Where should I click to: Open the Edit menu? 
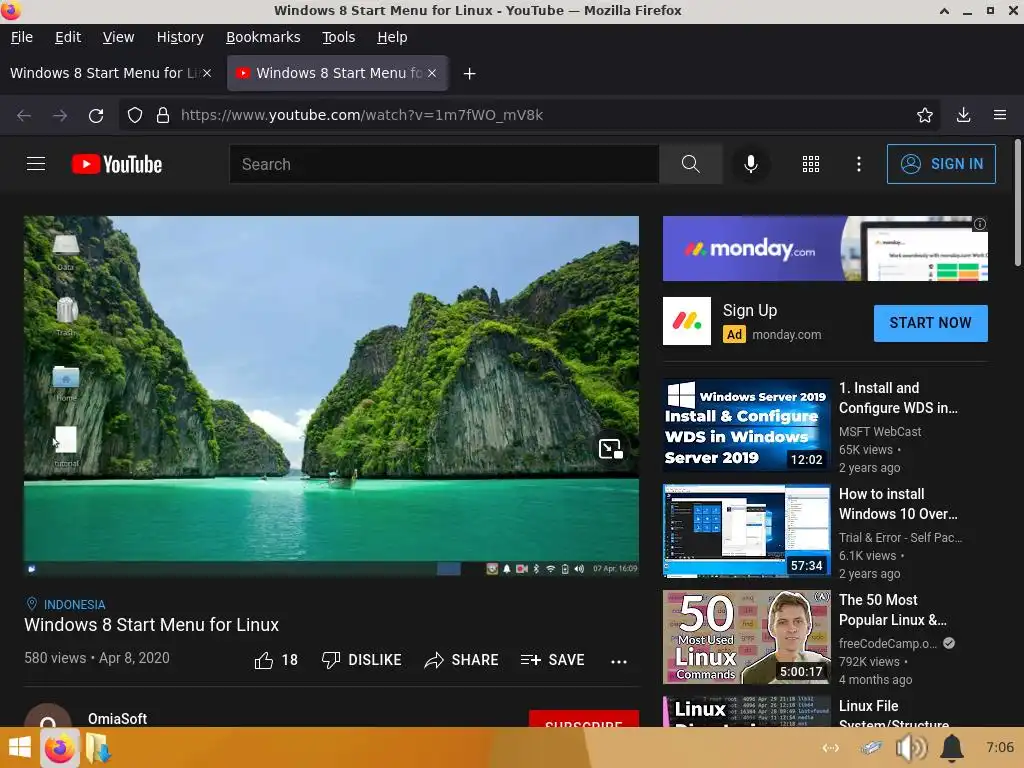click(68, 37)
